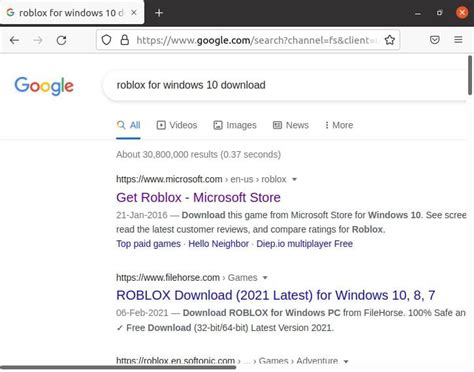The height and width of the screenshot is (372, 474).
Task: Click the forward navigation arrow
Action: tap(38, 40)
